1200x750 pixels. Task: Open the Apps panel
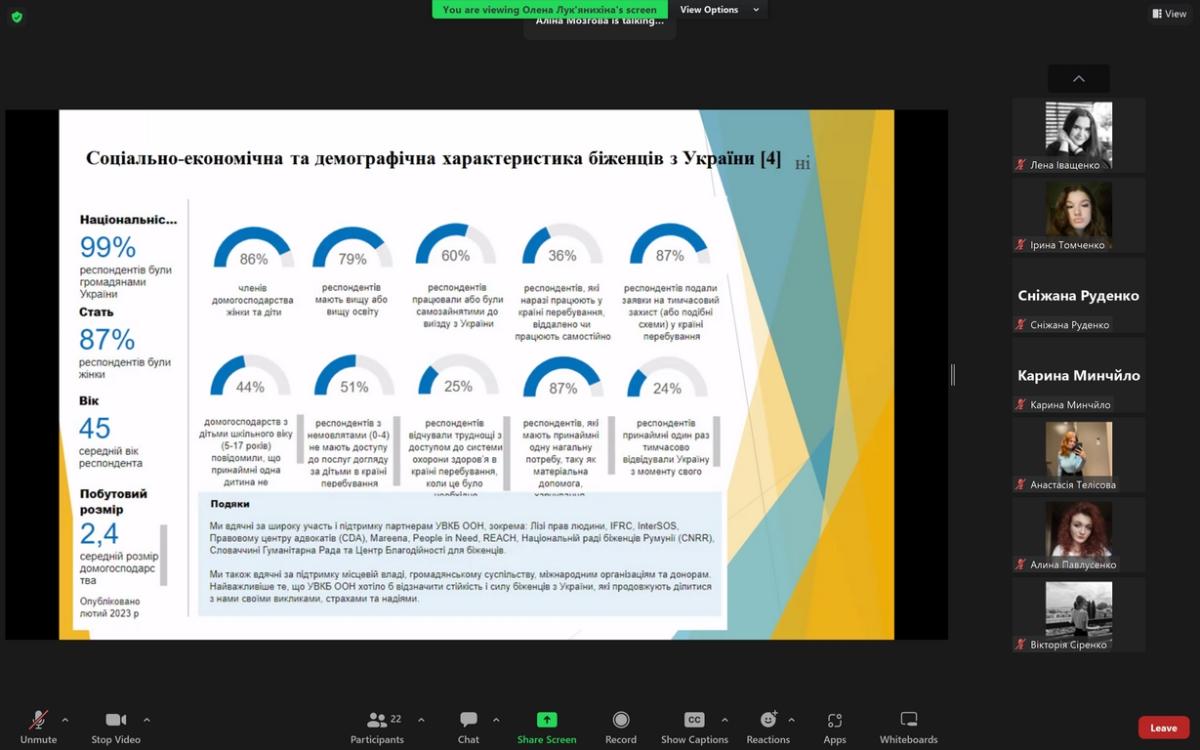[x=835, y=727]
